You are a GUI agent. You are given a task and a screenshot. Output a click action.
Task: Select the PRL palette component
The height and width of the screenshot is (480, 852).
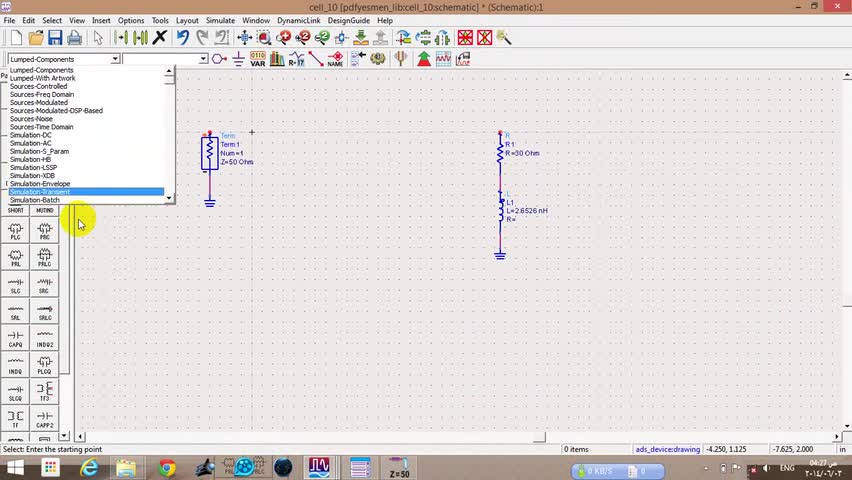point(15,258)
